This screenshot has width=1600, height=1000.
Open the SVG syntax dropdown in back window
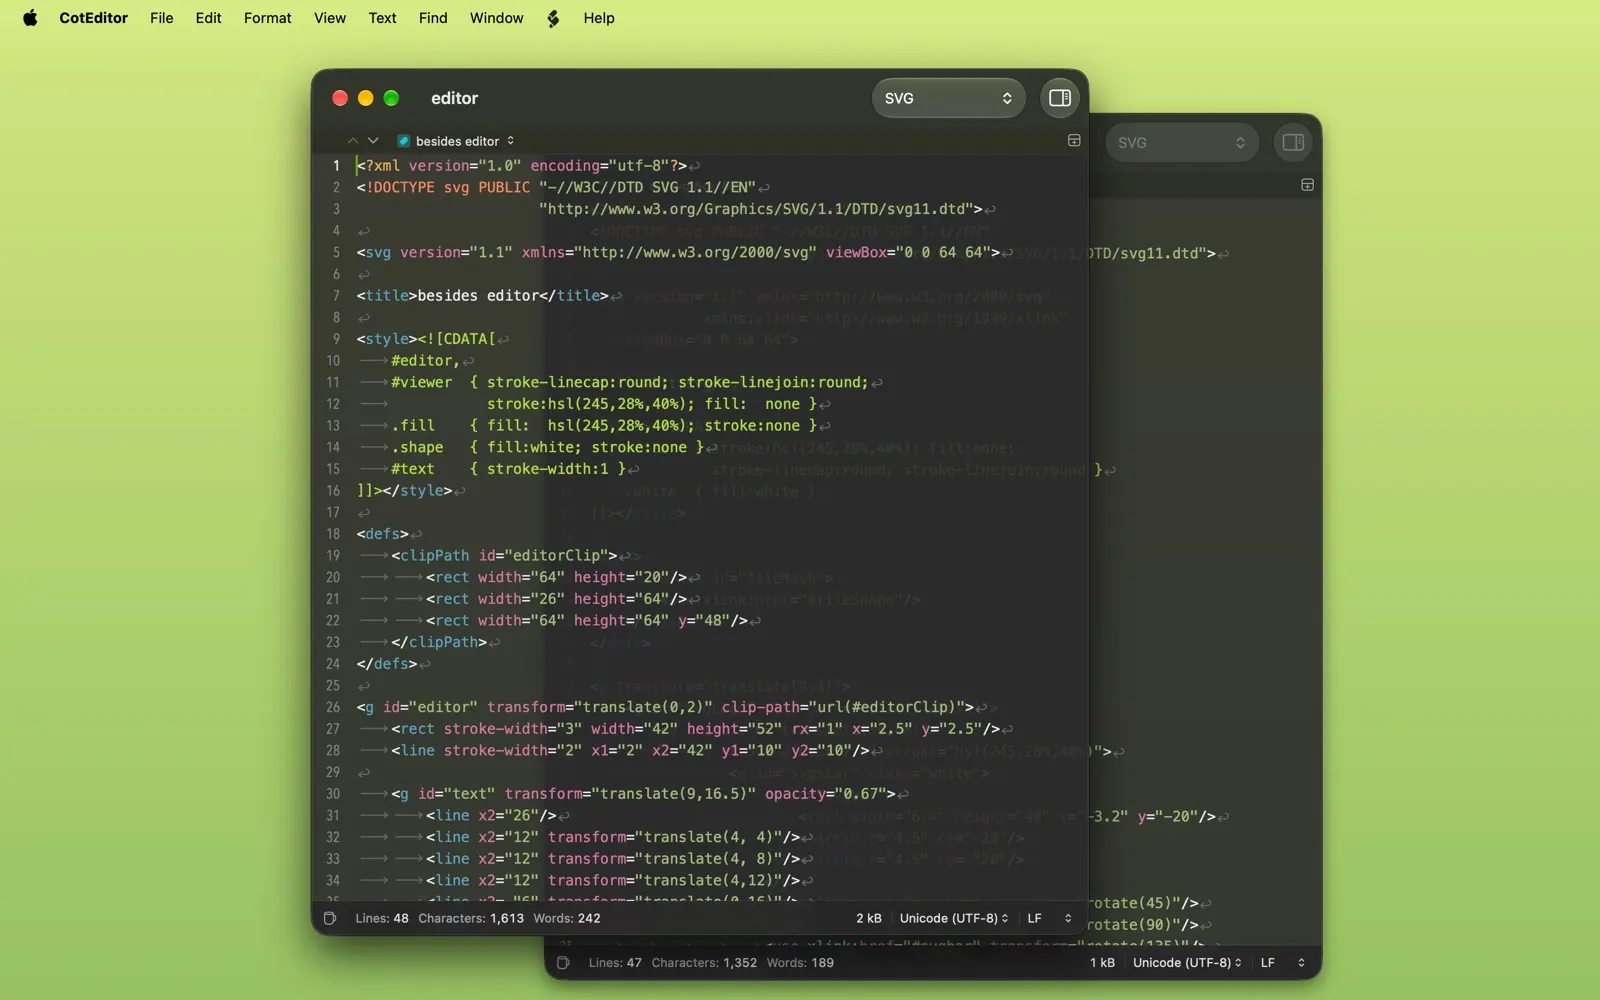tap(1182, 142)
